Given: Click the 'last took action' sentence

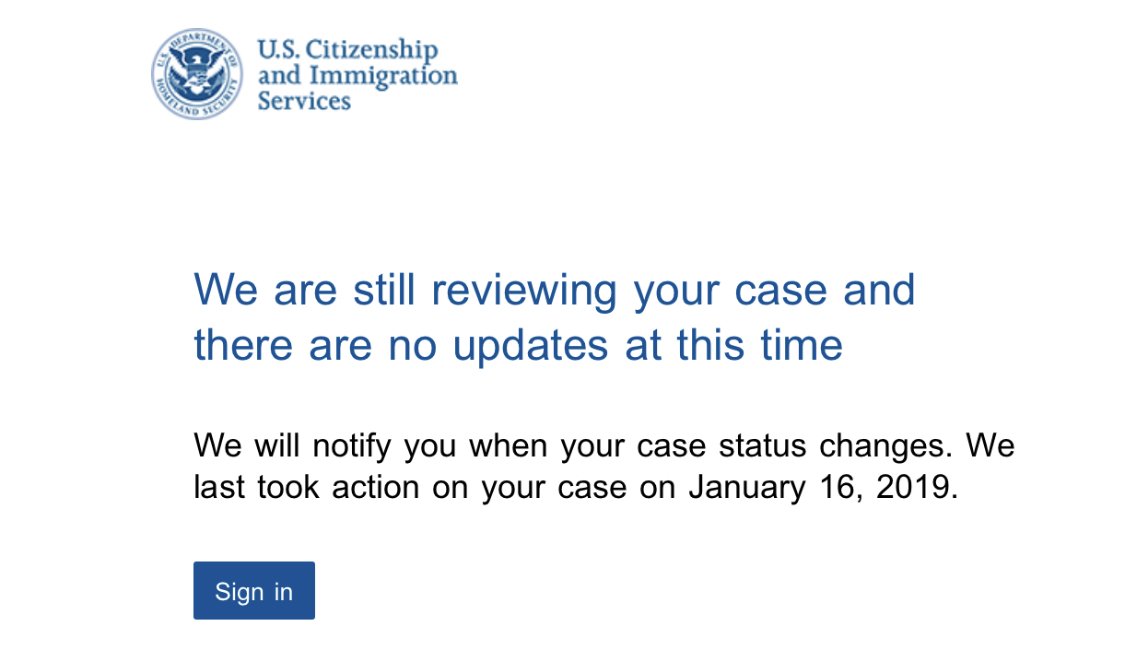Looking at the screenshot, I should 576,487.
